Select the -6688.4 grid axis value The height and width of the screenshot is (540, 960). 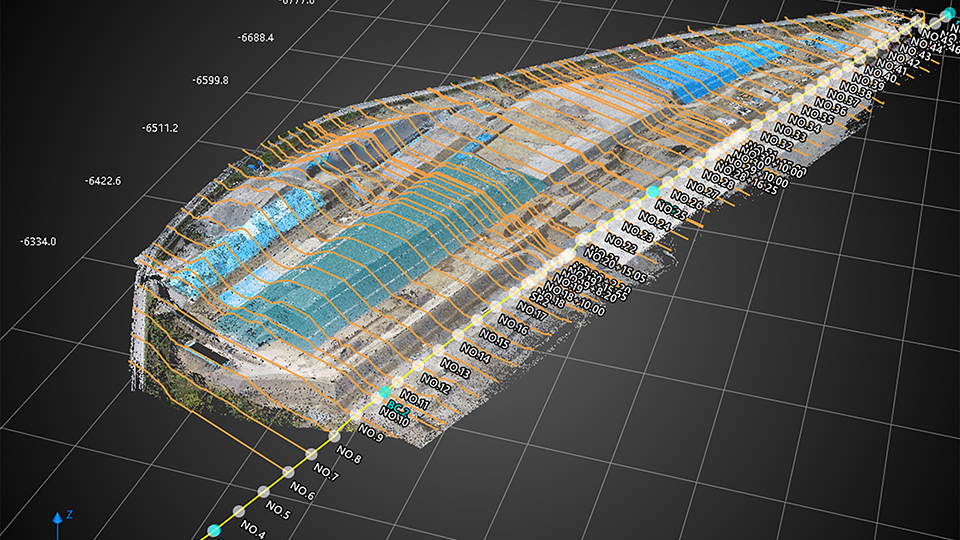pos(256,38)
